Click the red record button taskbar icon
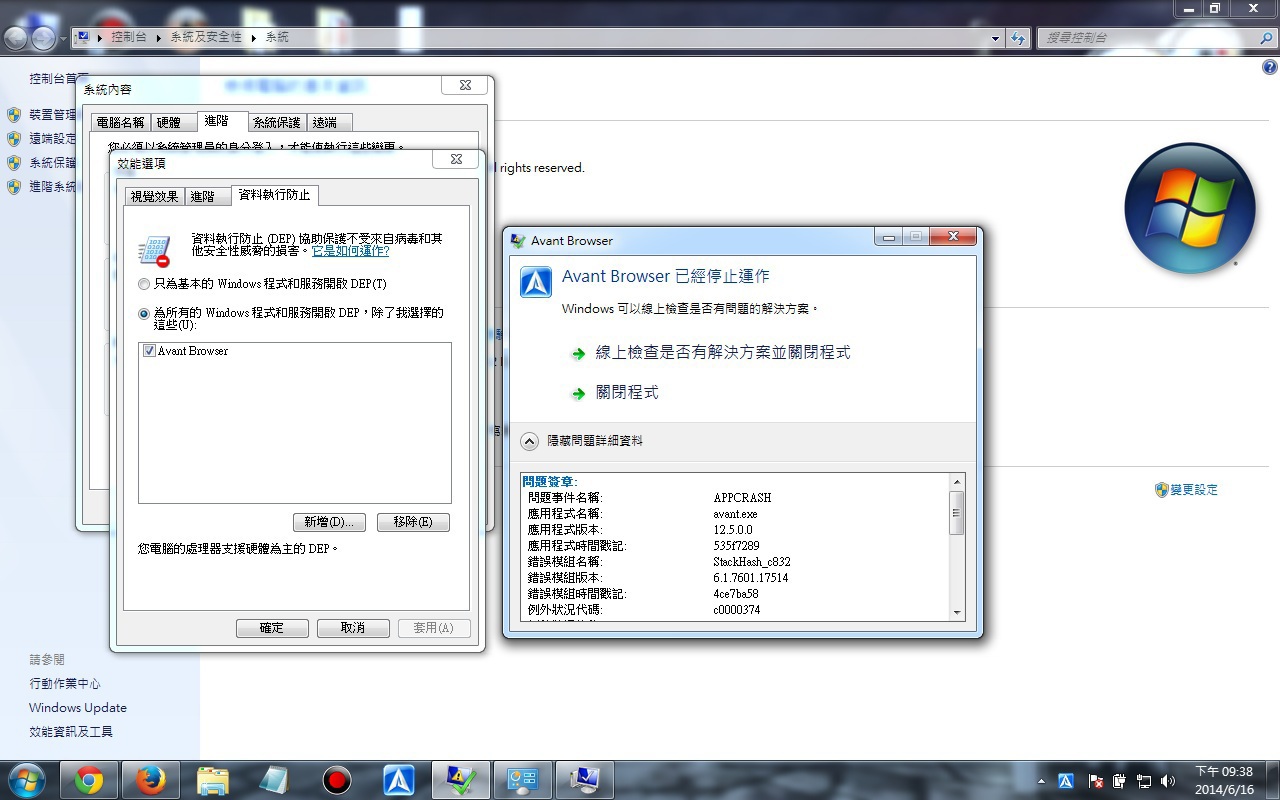 337,780
